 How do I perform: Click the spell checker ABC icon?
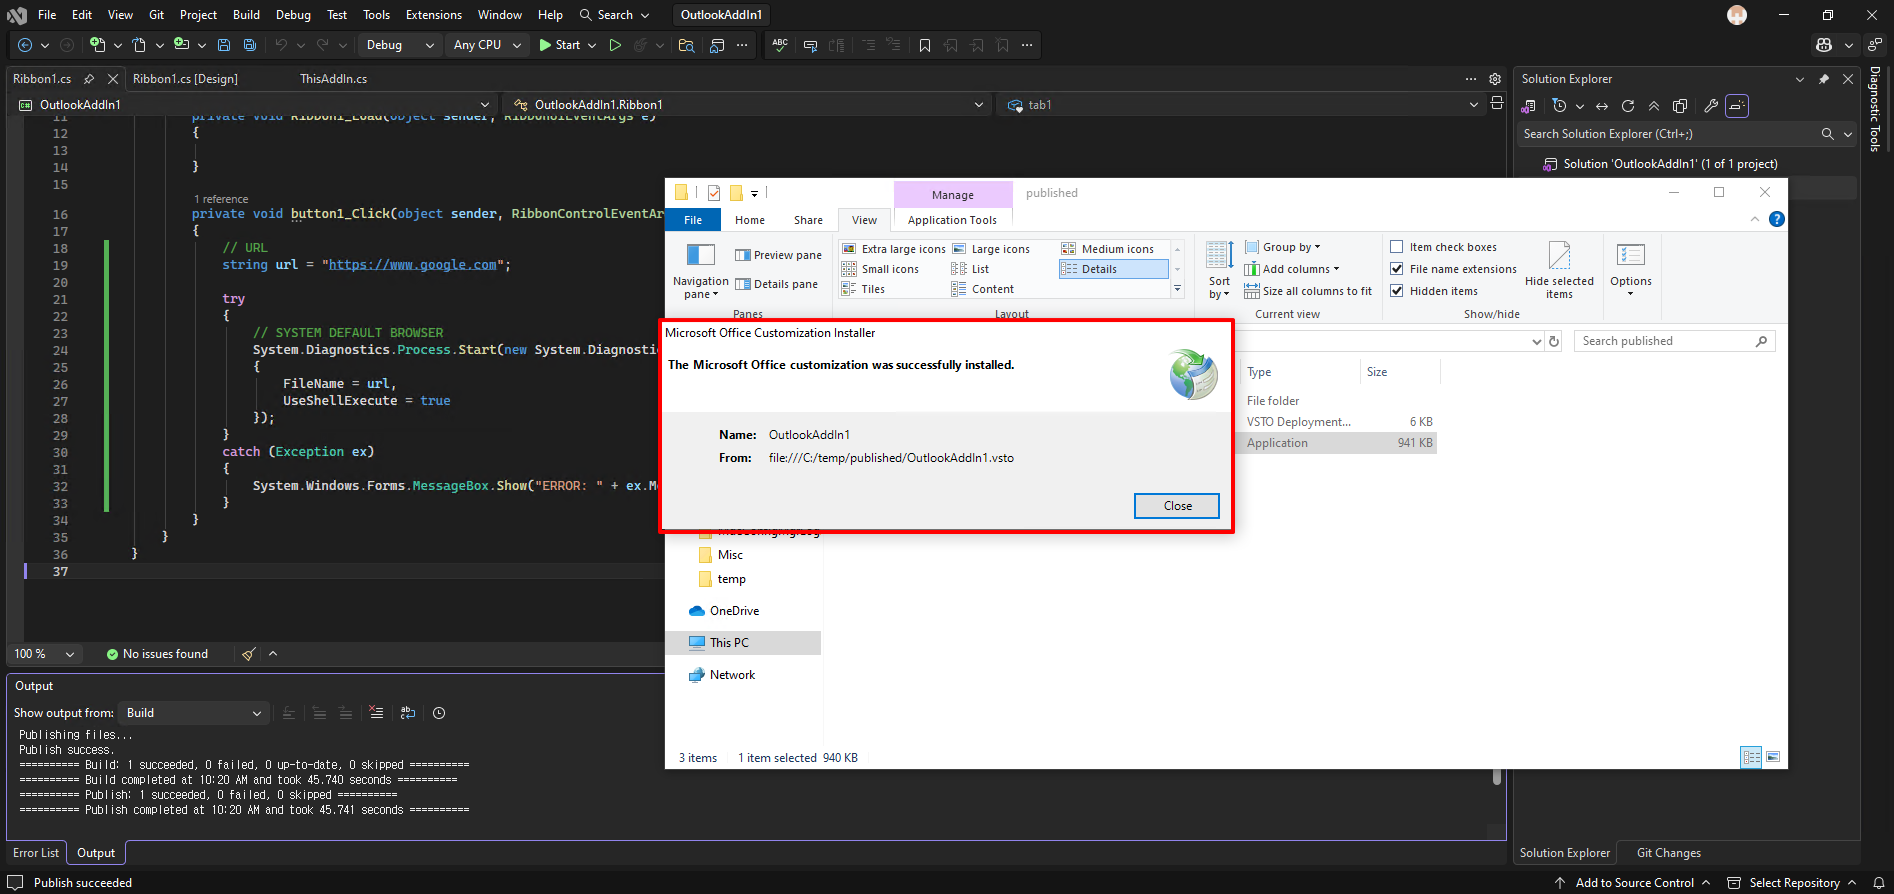coord(780,45)
